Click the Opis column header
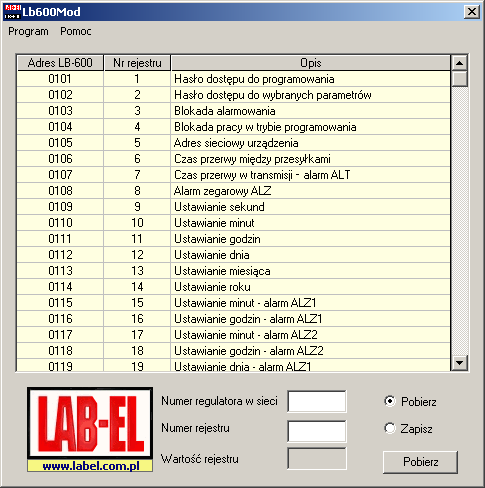 (x=311, y=63)
